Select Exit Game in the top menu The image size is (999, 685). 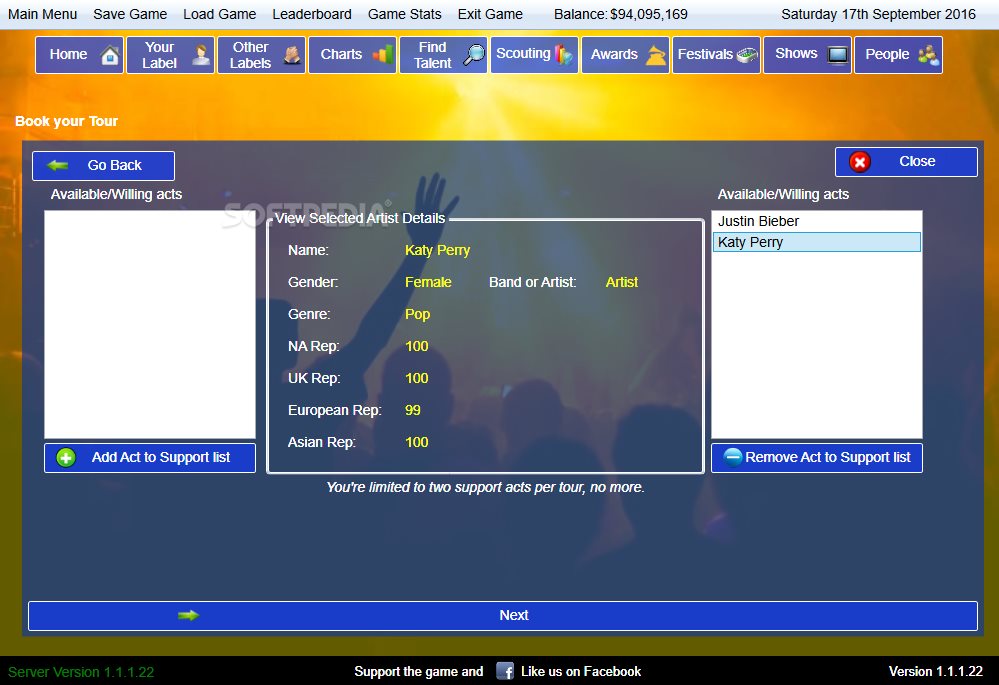490,14
